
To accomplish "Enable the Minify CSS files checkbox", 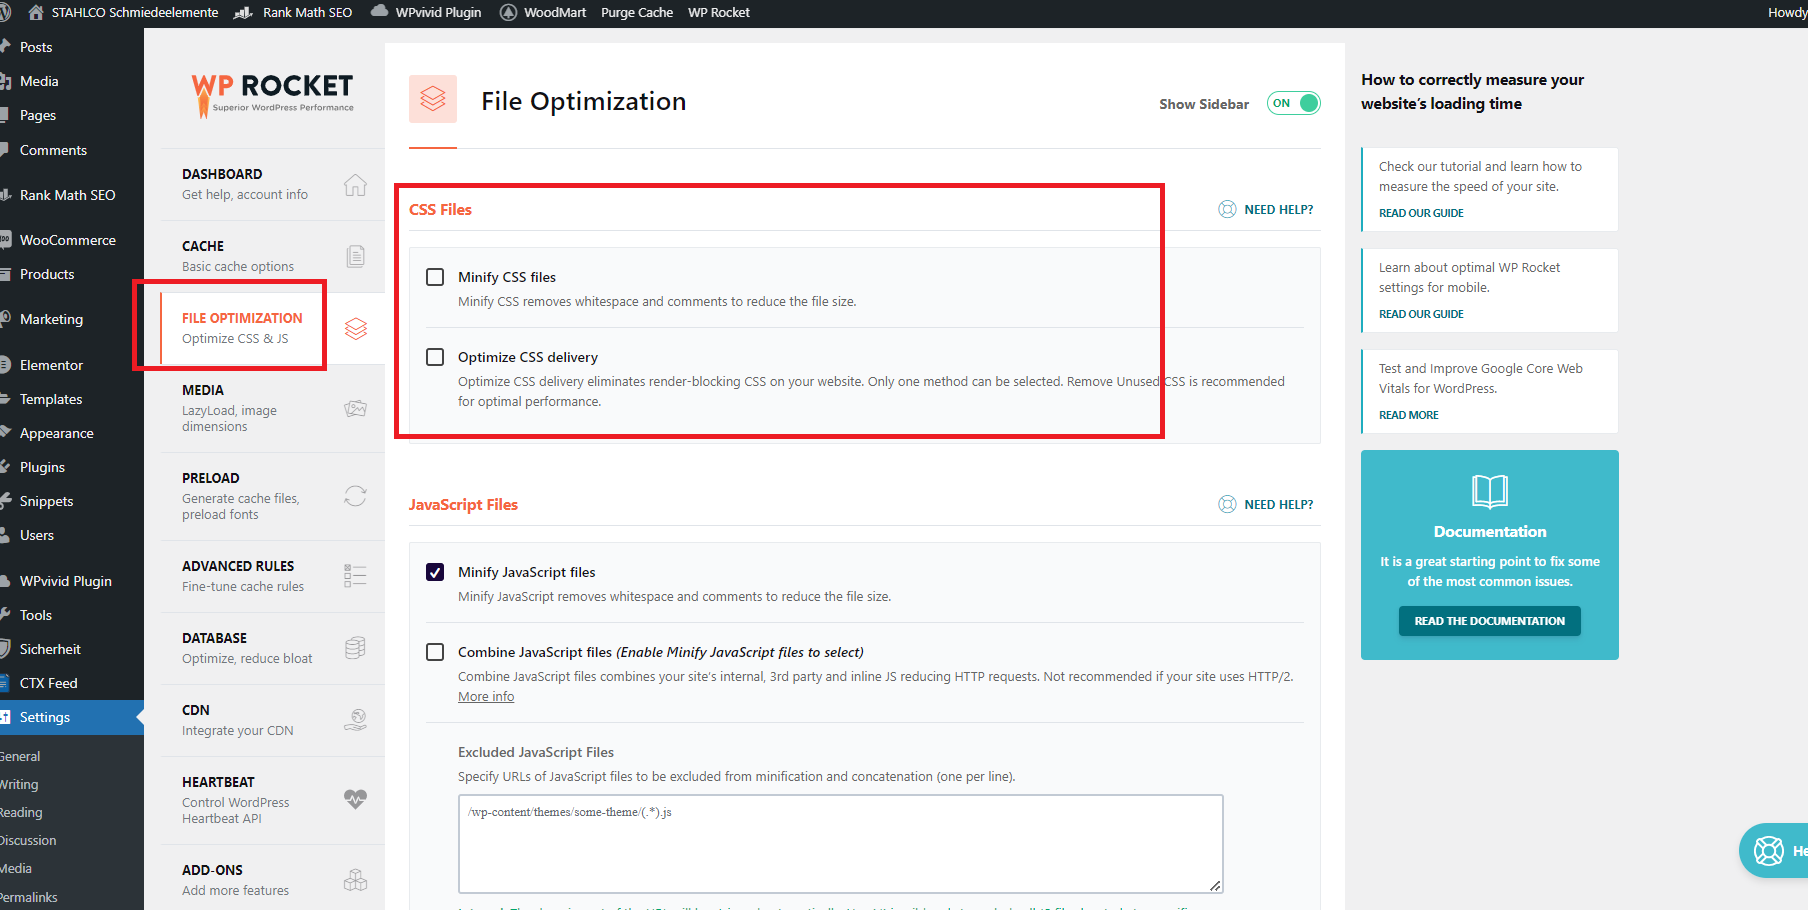I will (435, 277).
